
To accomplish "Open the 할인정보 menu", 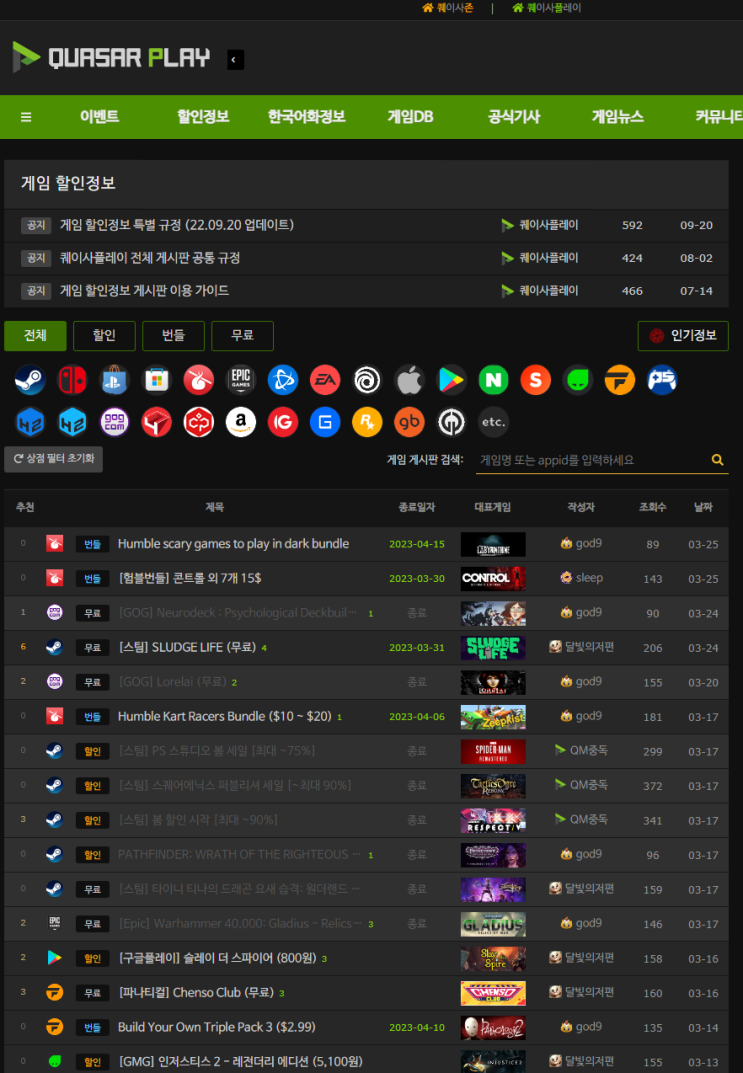I will (203, 116).
